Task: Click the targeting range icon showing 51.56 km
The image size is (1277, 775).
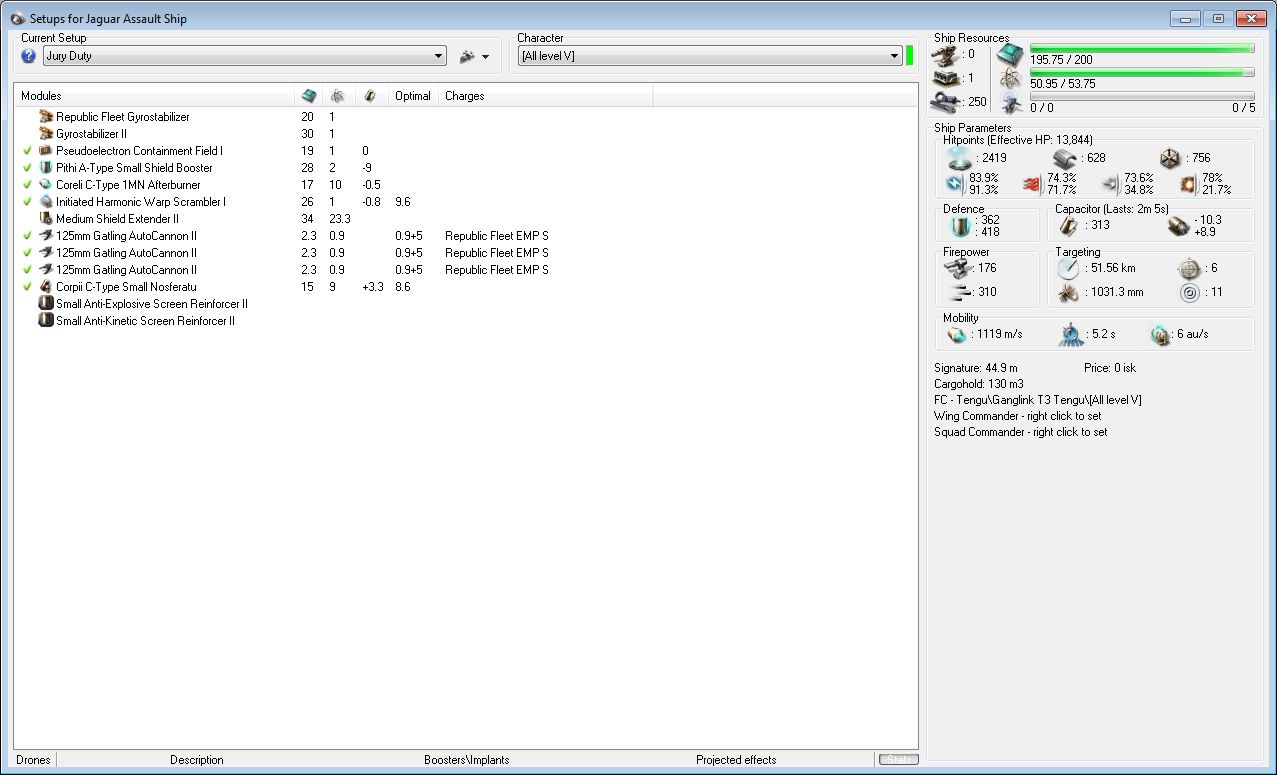Action: pos(1069,268)
